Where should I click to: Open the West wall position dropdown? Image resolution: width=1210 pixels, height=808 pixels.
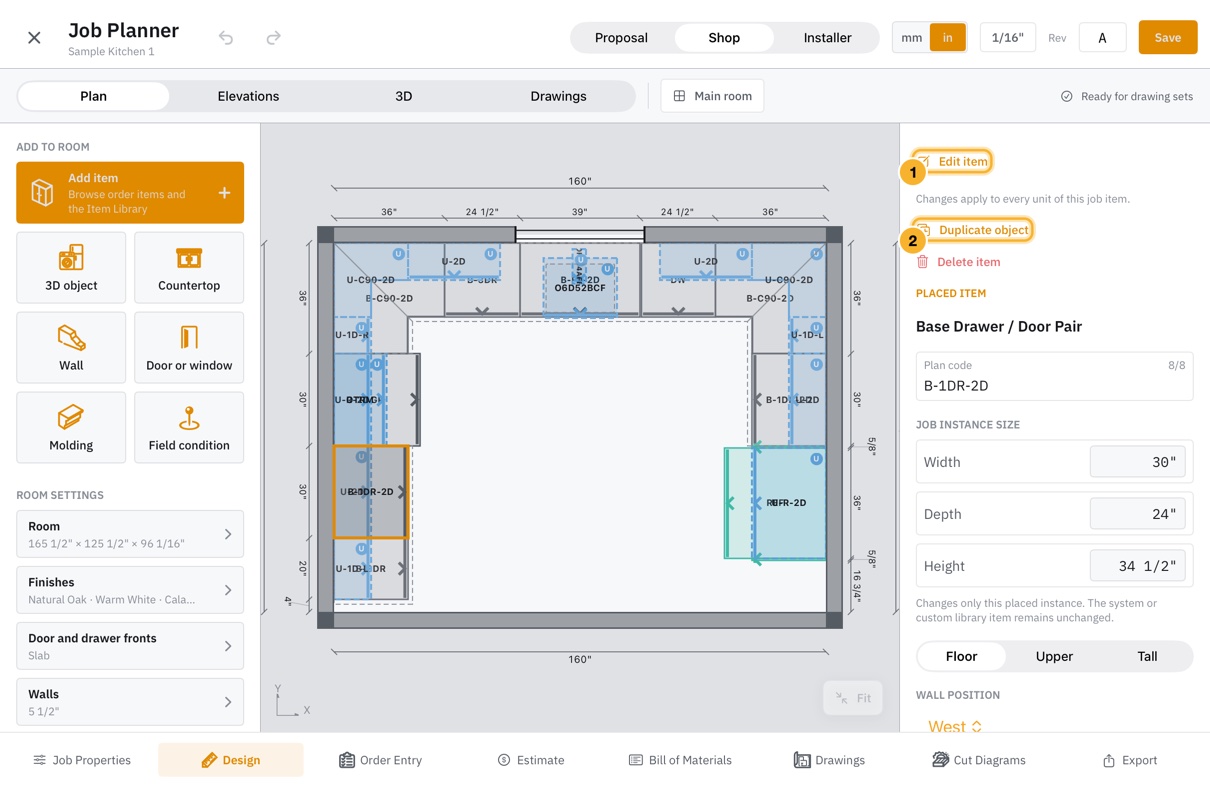955,726
